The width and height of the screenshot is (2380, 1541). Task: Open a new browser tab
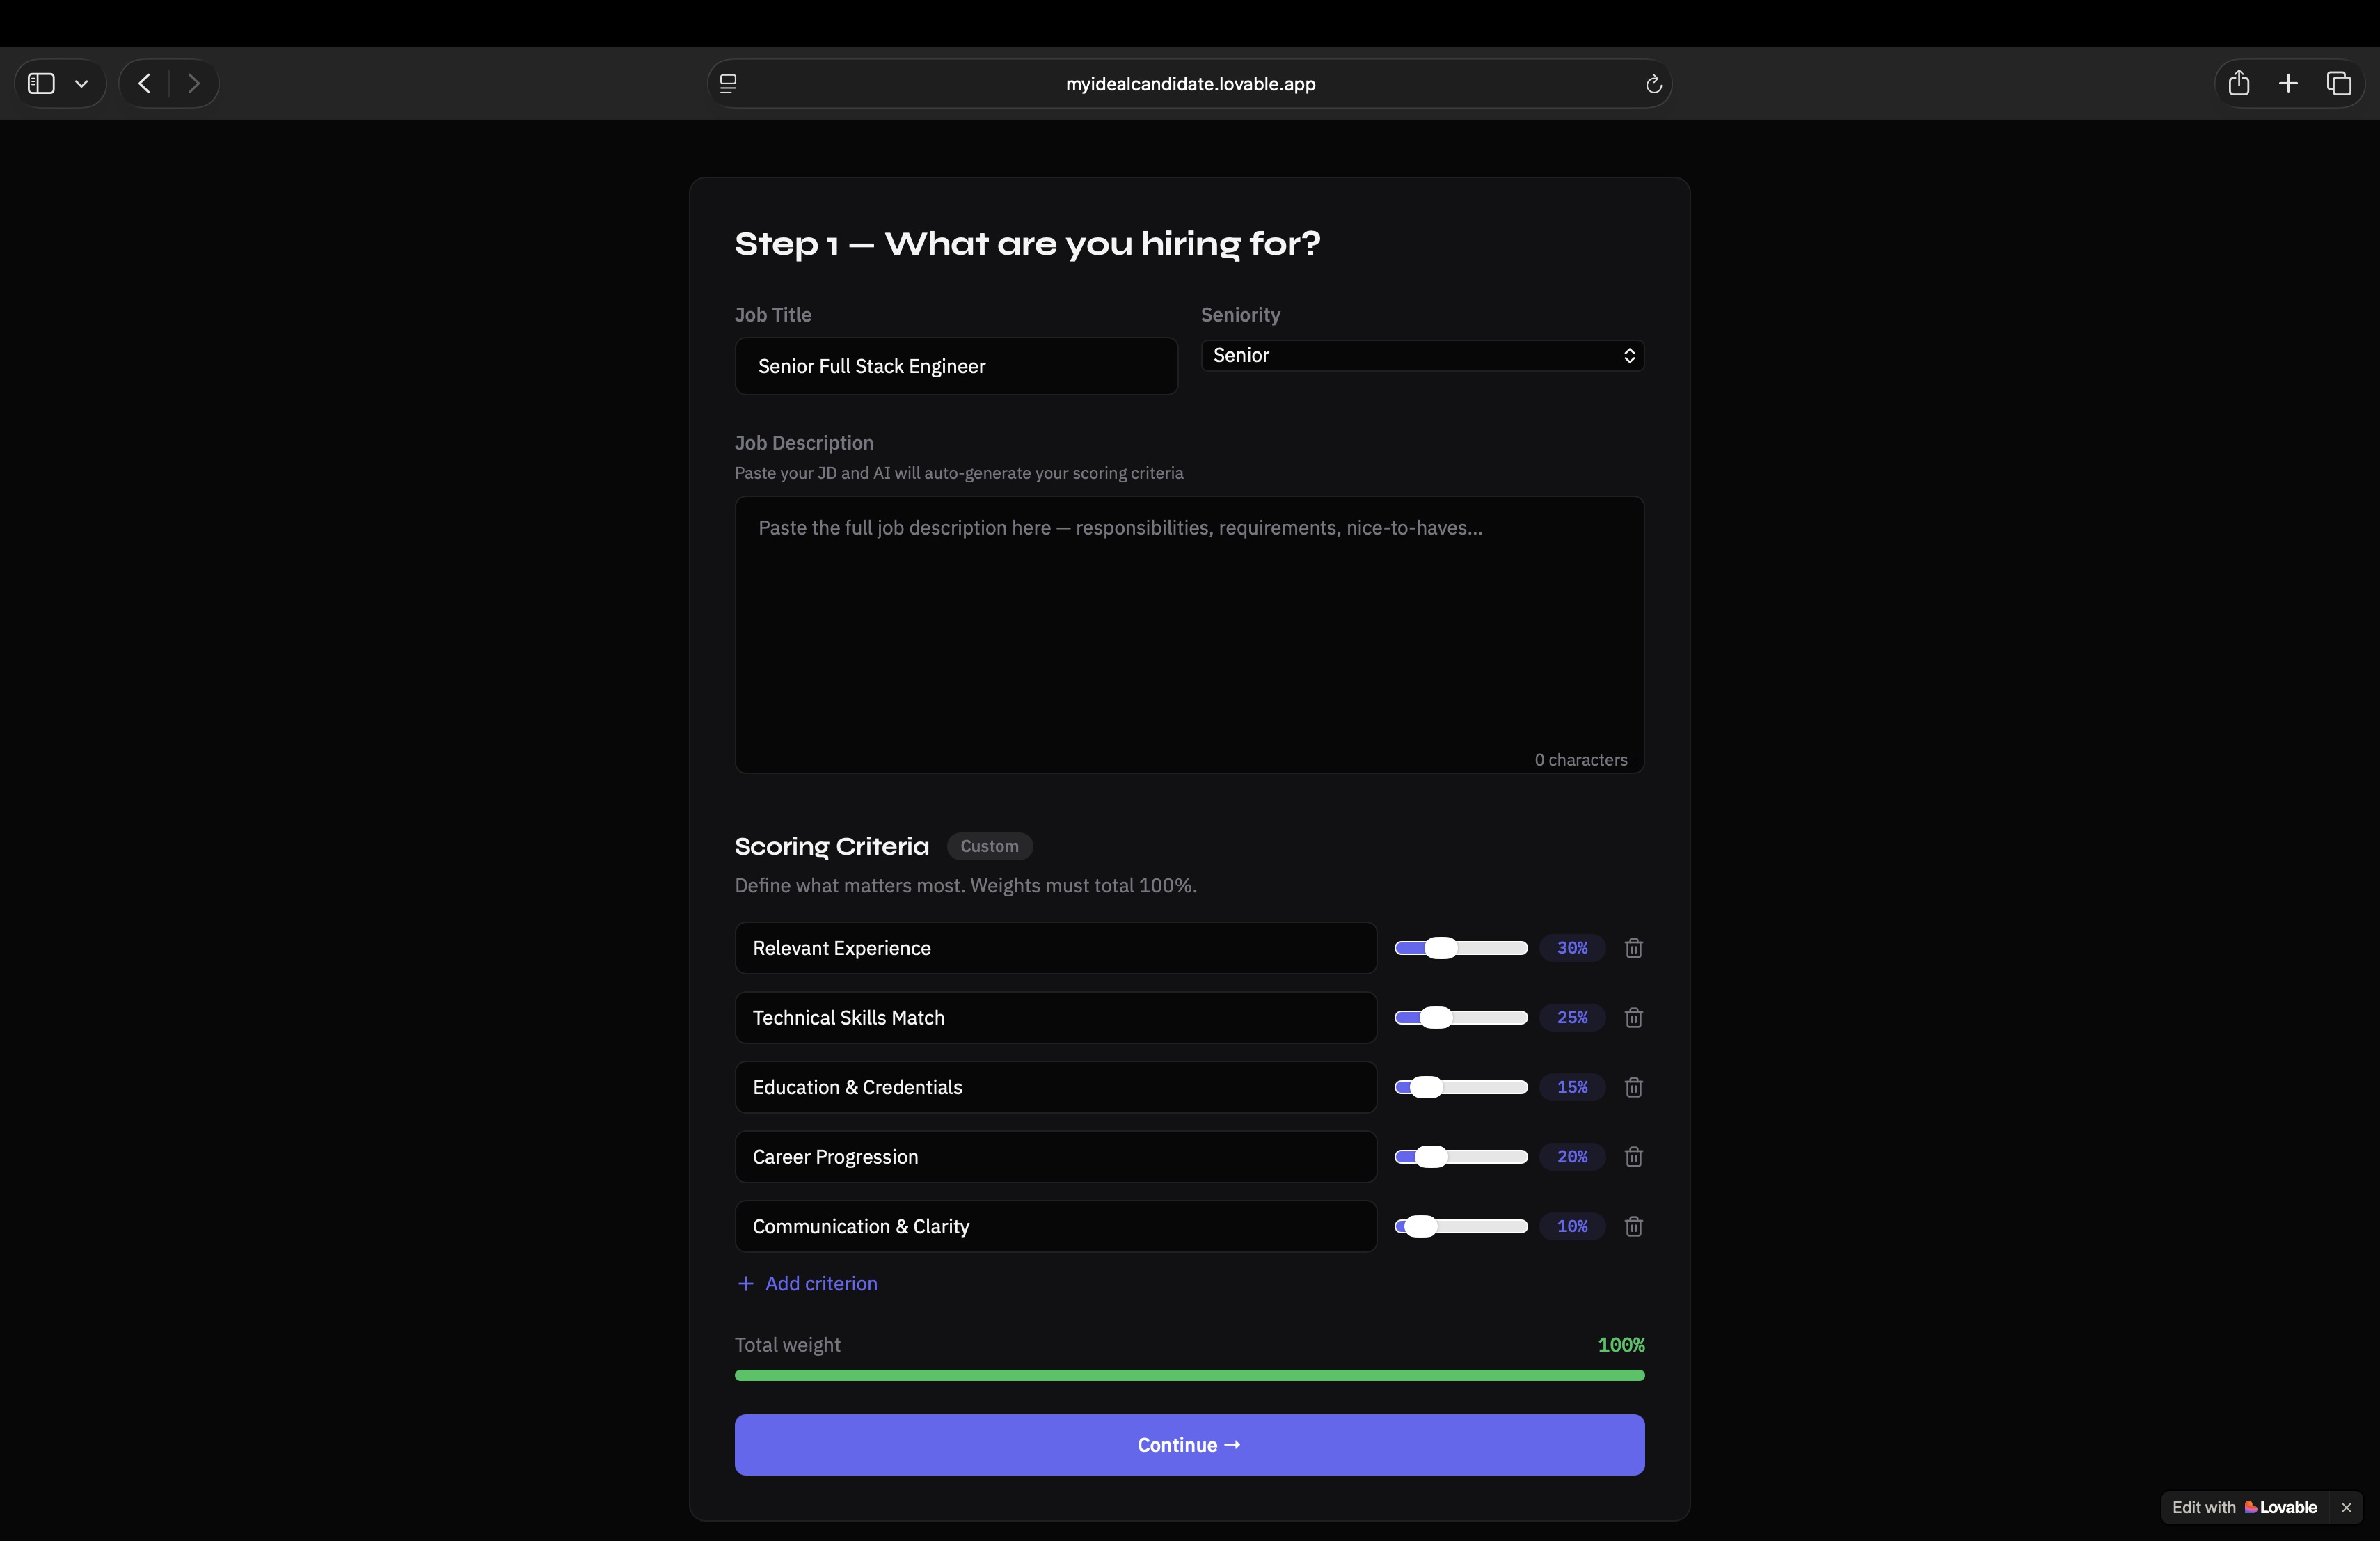tap(2288, 84)
